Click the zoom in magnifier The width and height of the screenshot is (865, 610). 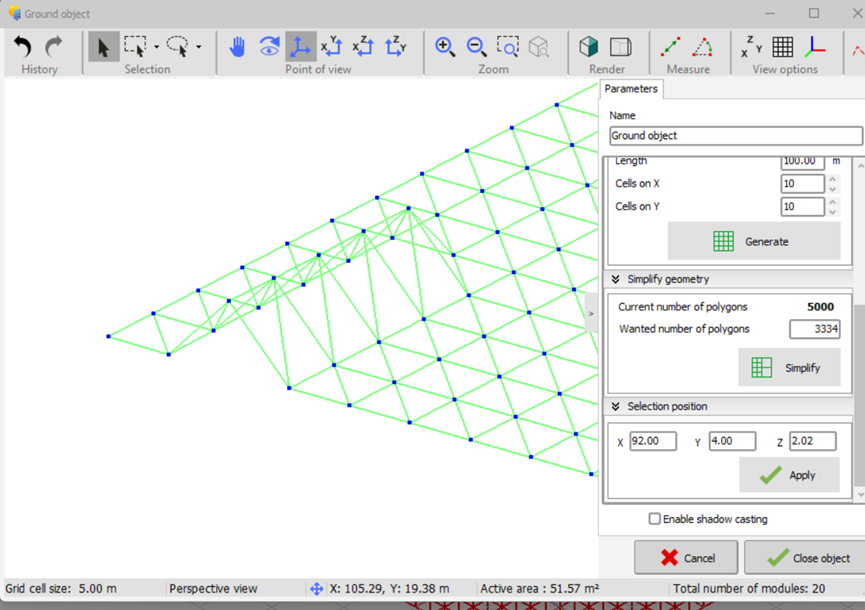445,46
